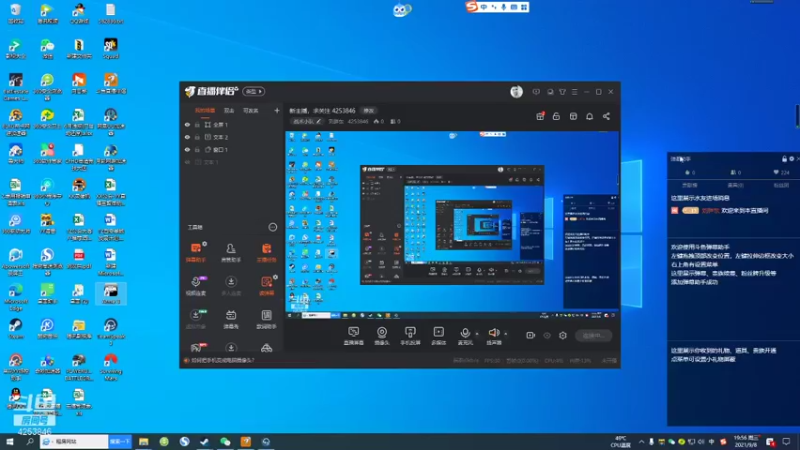Add the camera source
The width and height of the screenshot is (800, 450).
point(382,336)
